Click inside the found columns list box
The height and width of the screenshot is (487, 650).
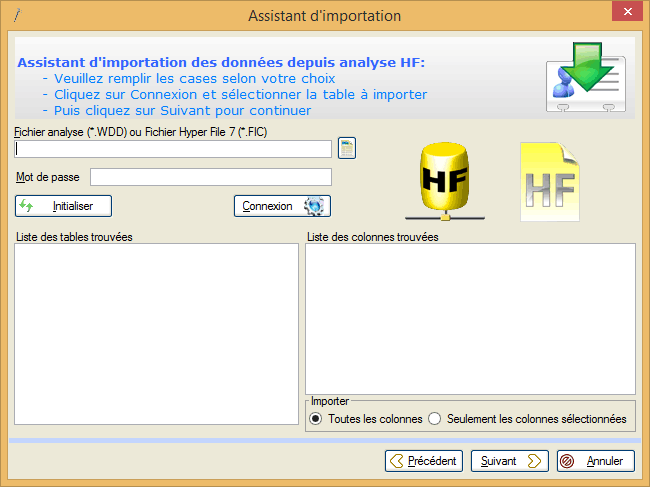470,318
